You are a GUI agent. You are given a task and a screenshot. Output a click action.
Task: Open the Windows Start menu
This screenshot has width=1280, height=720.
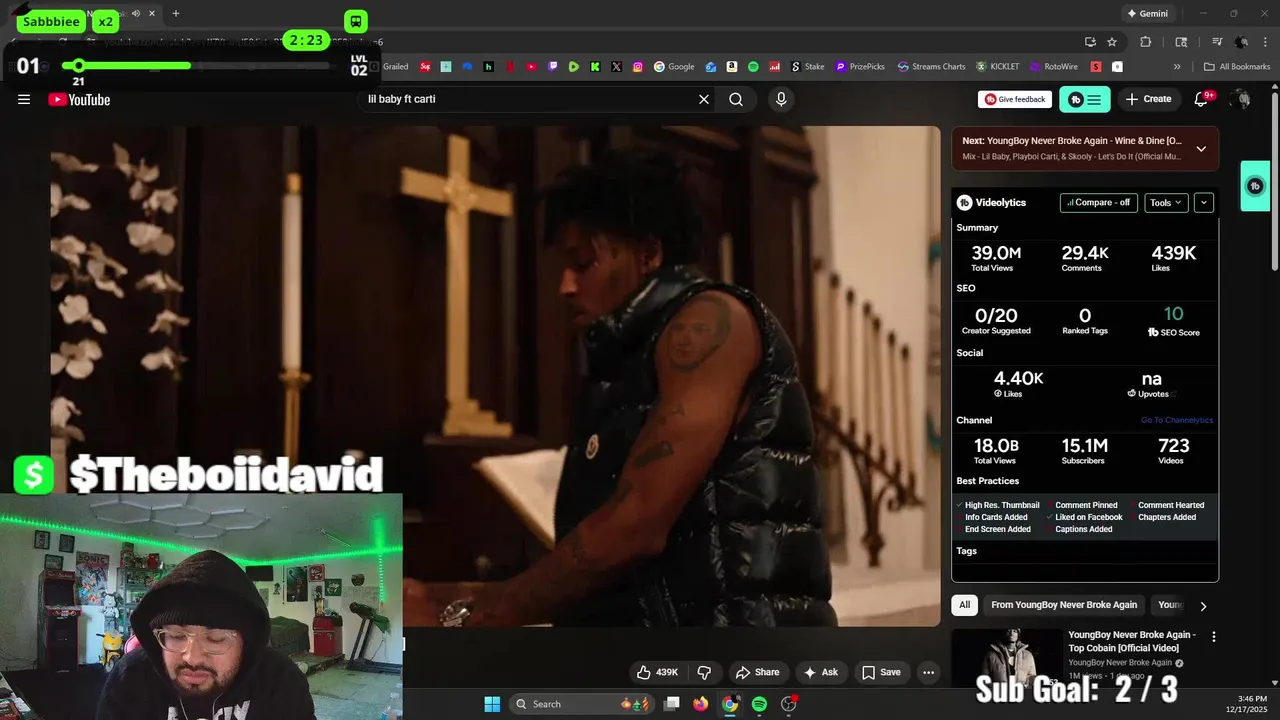click(x=492, y=704)
